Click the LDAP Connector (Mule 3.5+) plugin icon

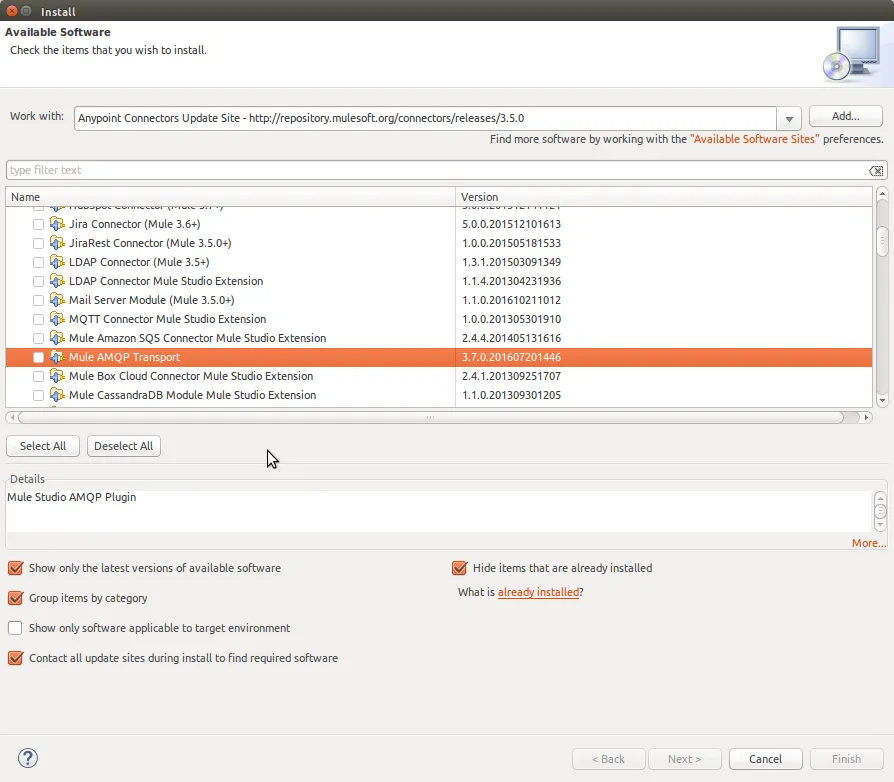[x=57, y=262]
